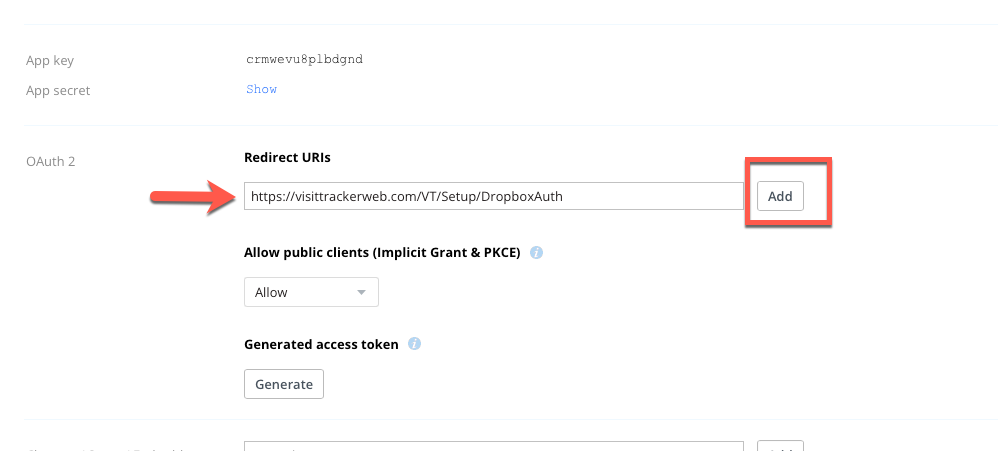Viewport: 998px width, 451px height.
Task: Click the Show link for App secret
Action: click(262, 89)
